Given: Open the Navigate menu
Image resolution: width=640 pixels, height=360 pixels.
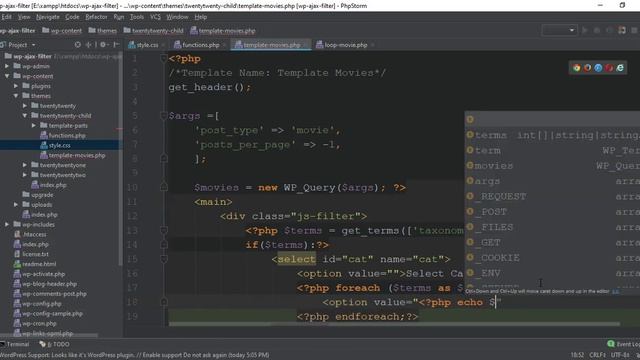Looking at the screenshot, I should click(48, 17).
